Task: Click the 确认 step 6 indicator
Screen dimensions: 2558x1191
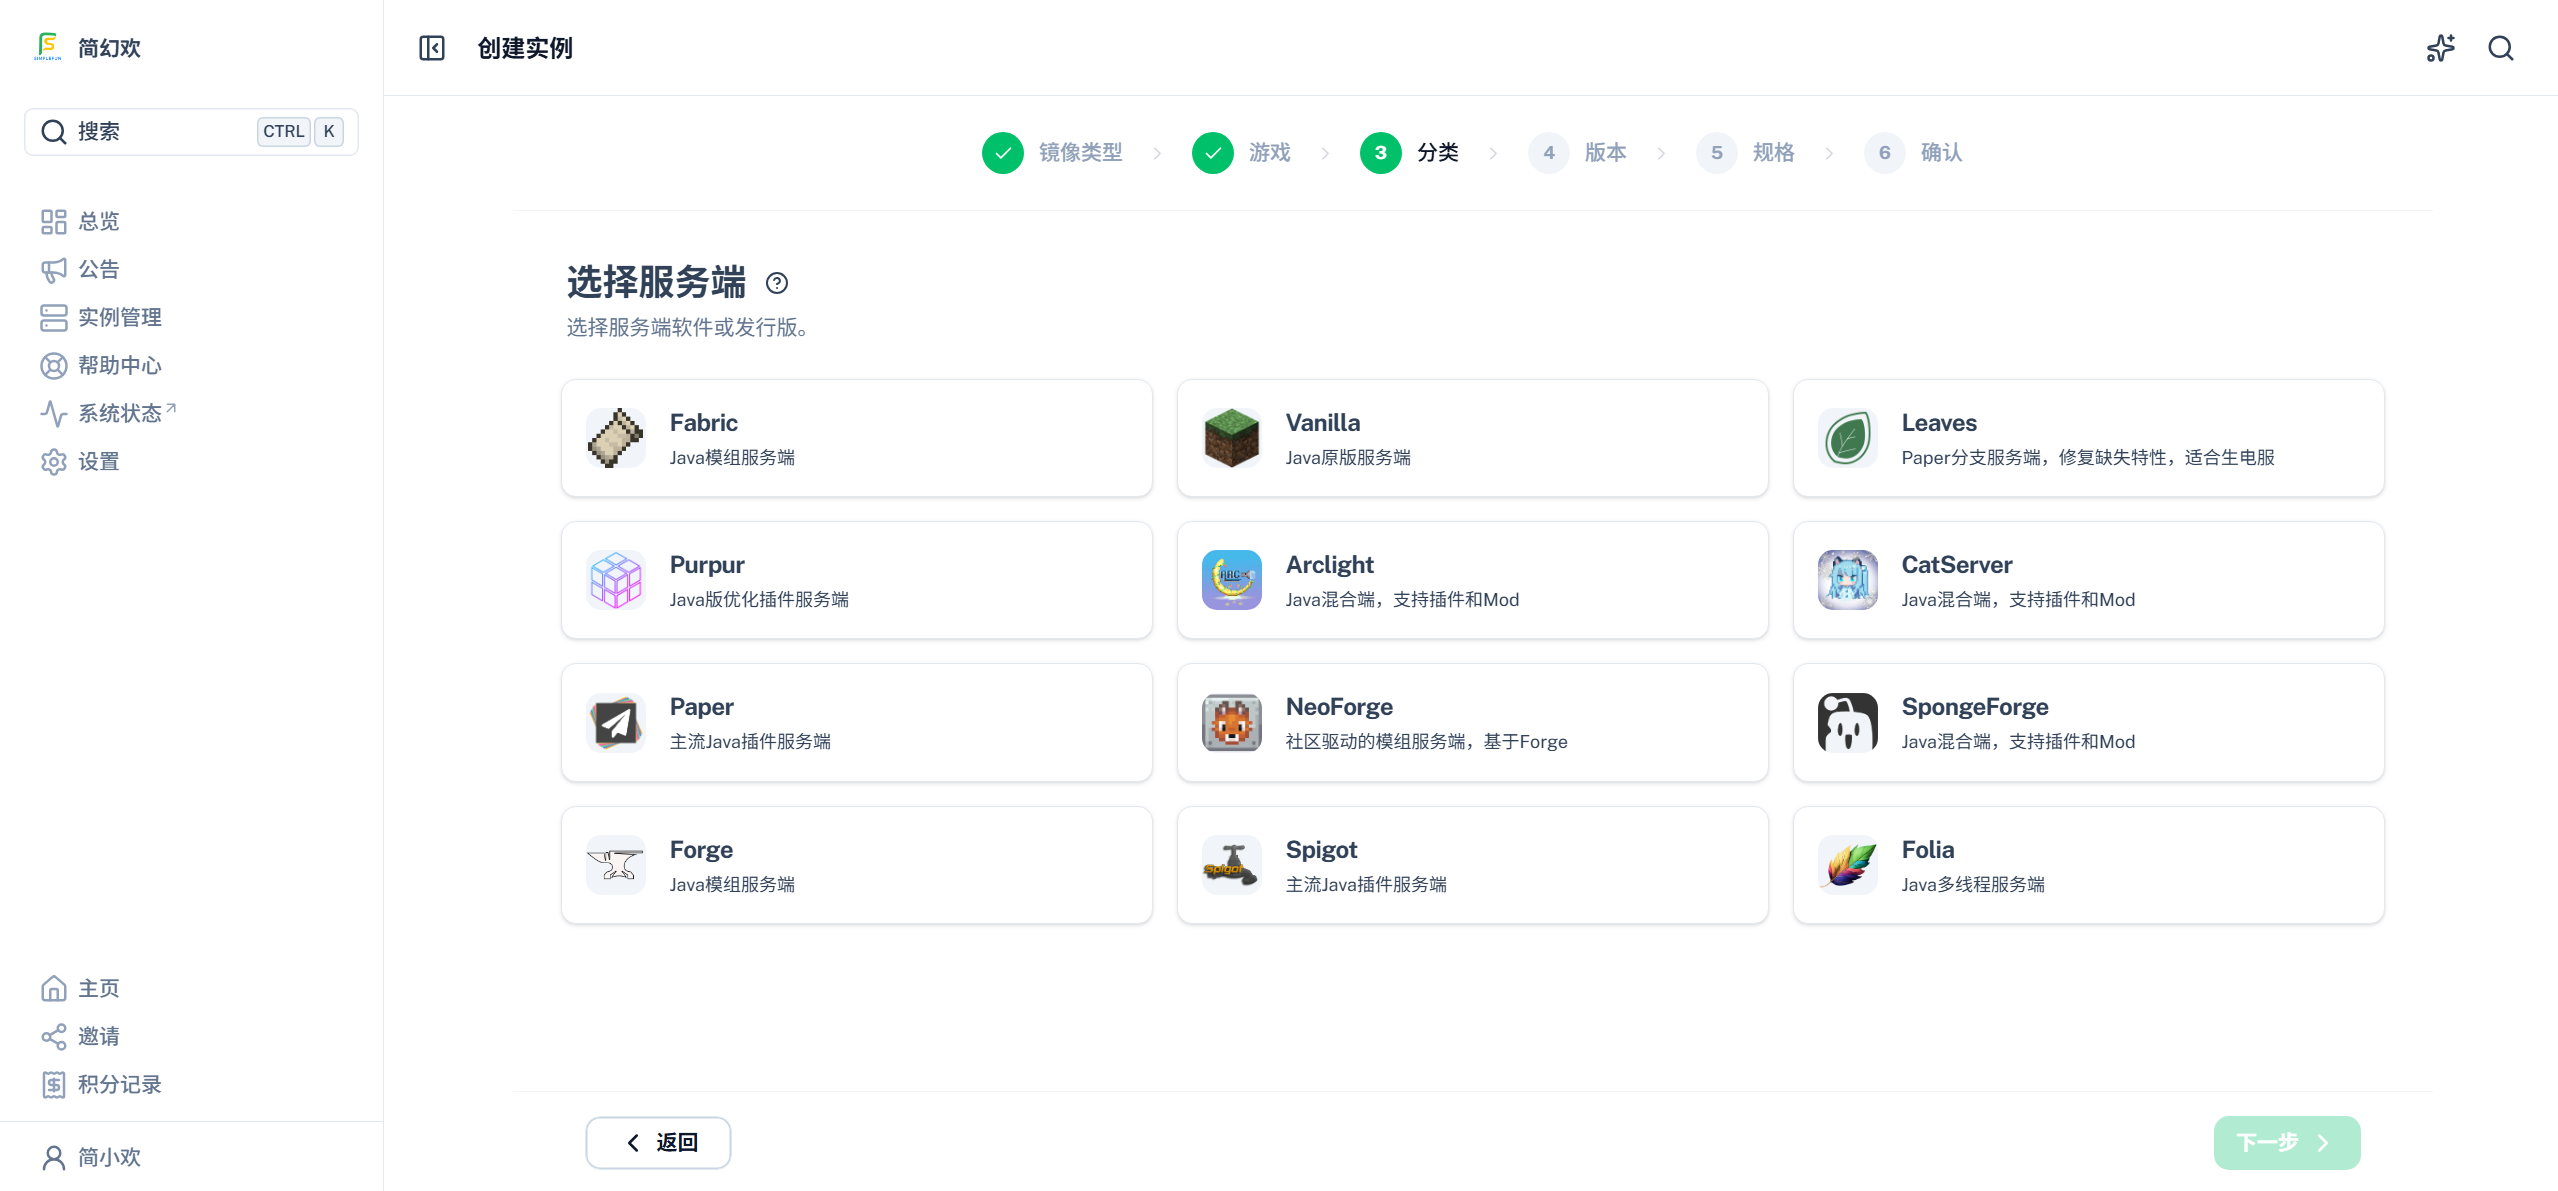Action: coord(1913,153)
